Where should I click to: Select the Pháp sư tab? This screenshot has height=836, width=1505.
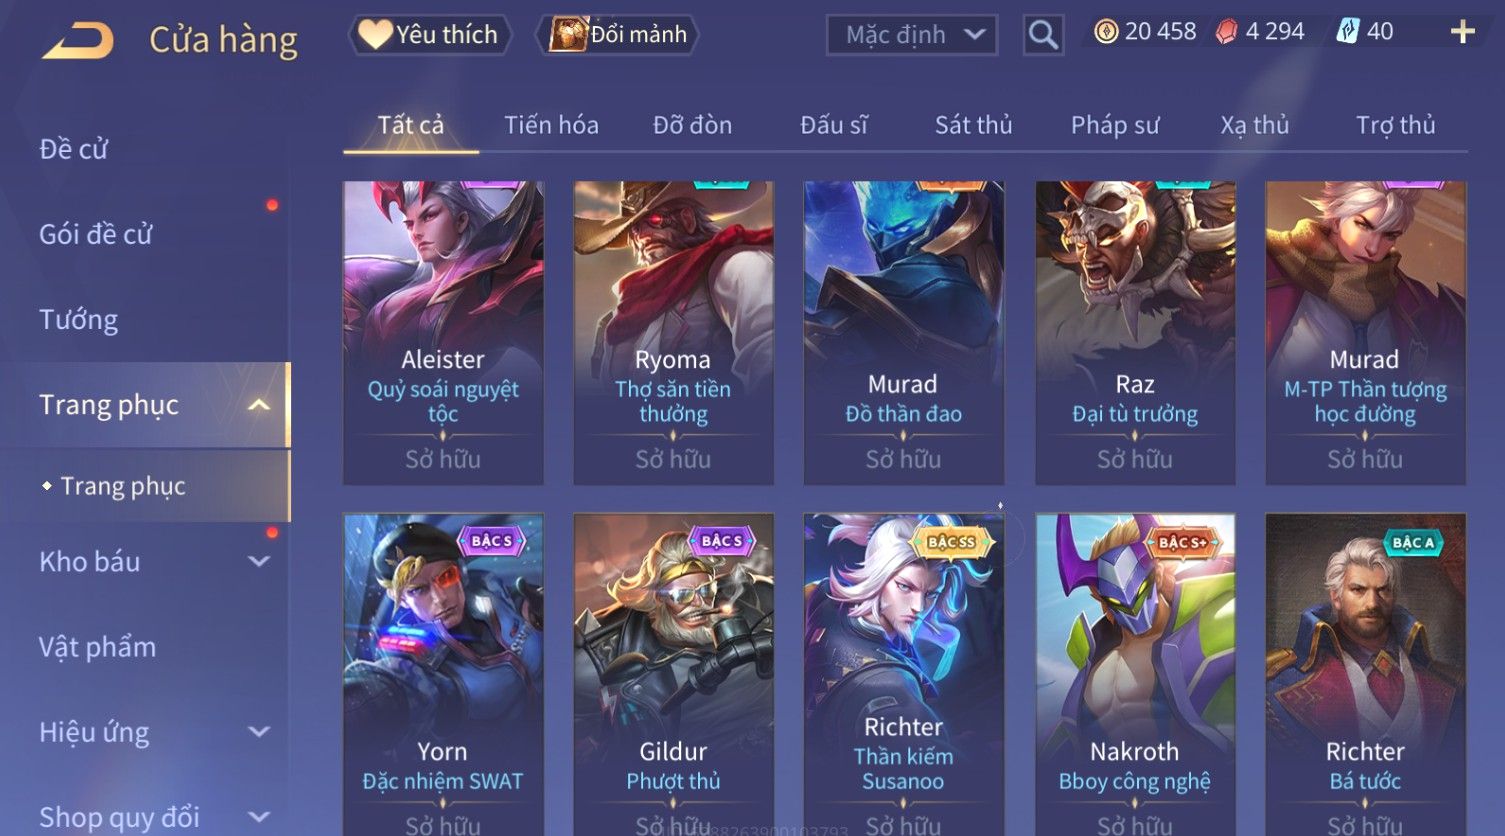tap(1115, 125)
